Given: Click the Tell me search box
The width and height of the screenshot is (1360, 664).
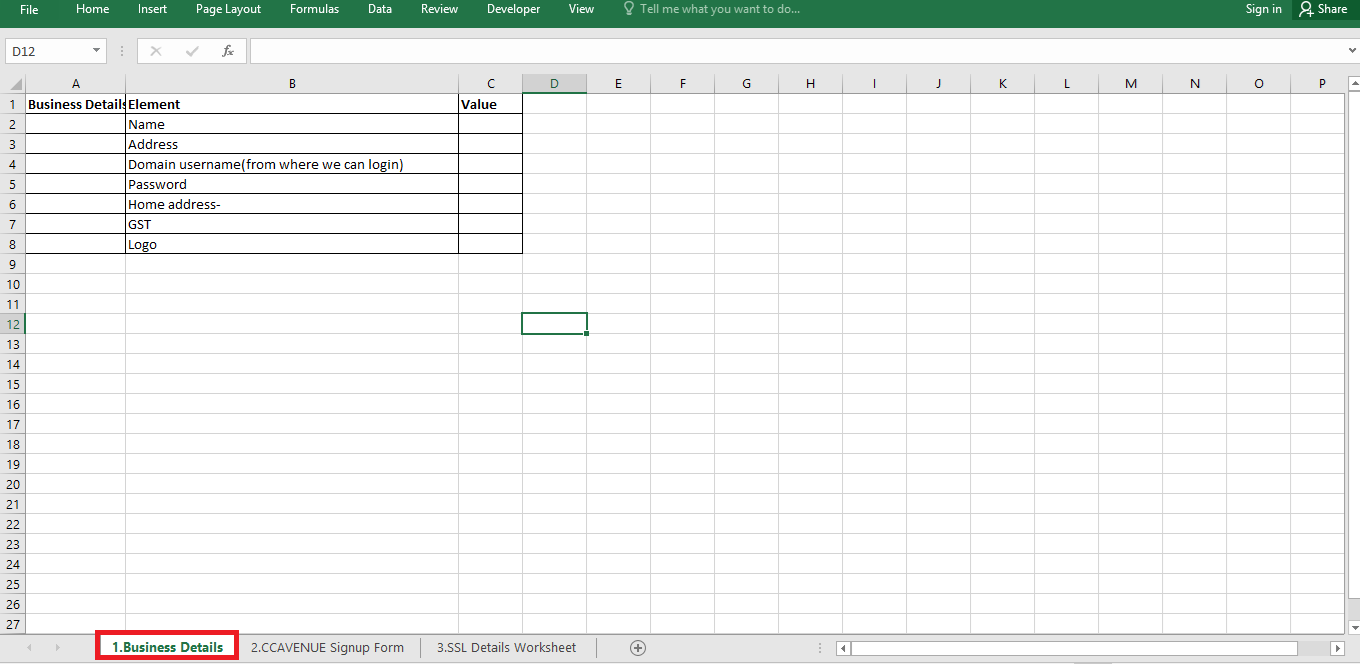Looking at the screenshot, I should tap(719, 9).
